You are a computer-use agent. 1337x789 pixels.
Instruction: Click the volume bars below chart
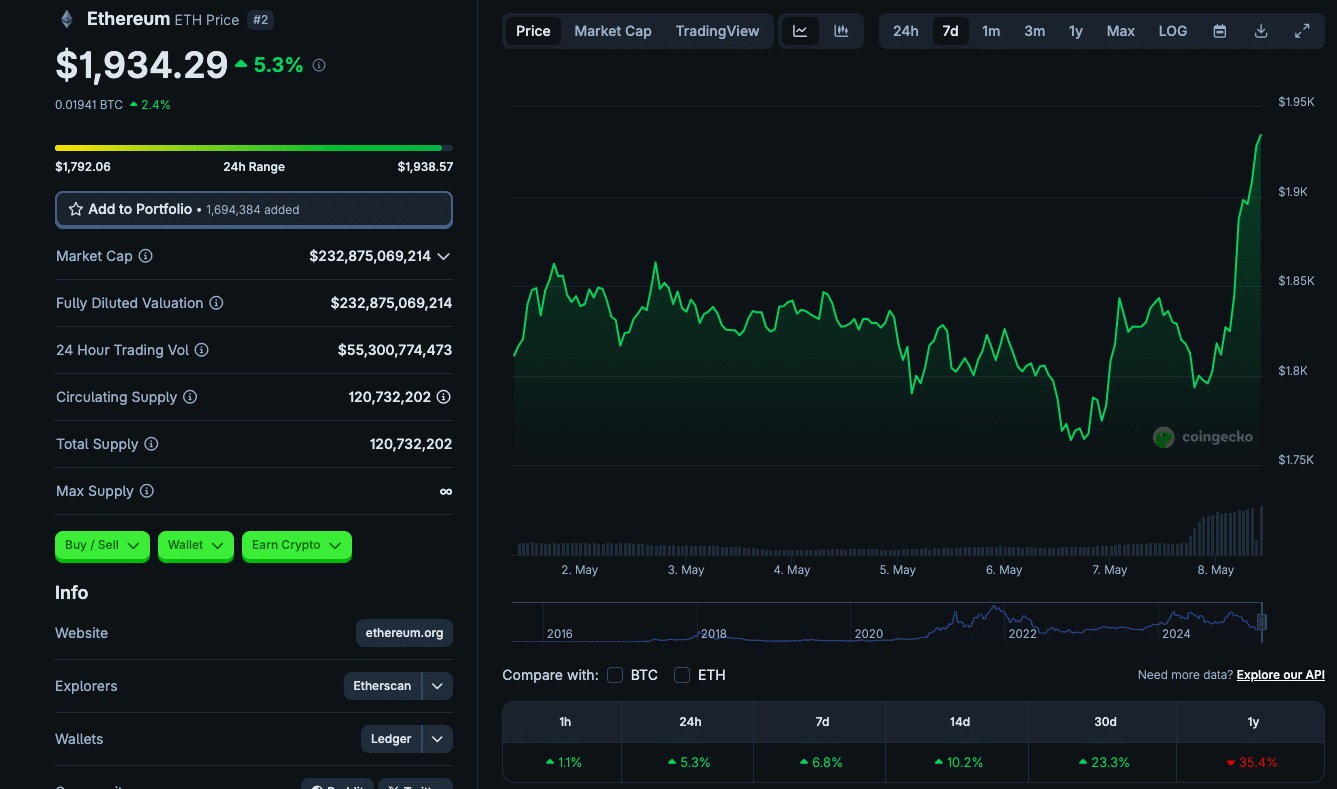point(888,532)
